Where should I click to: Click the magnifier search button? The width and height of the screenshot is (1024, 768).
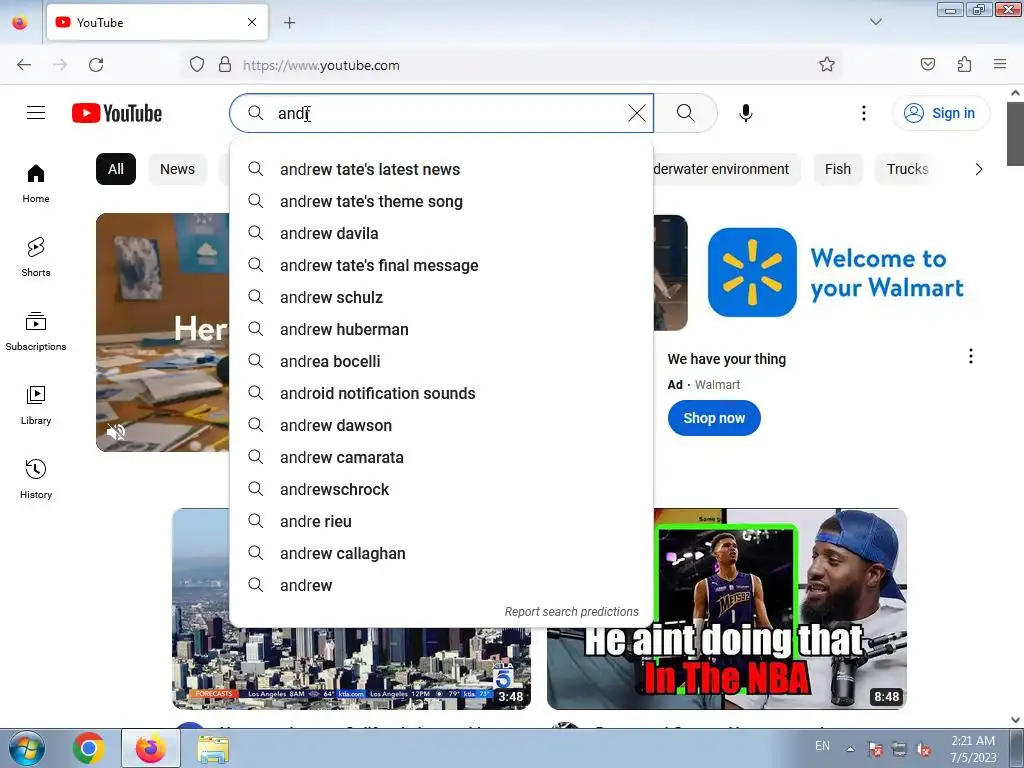(x=685, y=113)
